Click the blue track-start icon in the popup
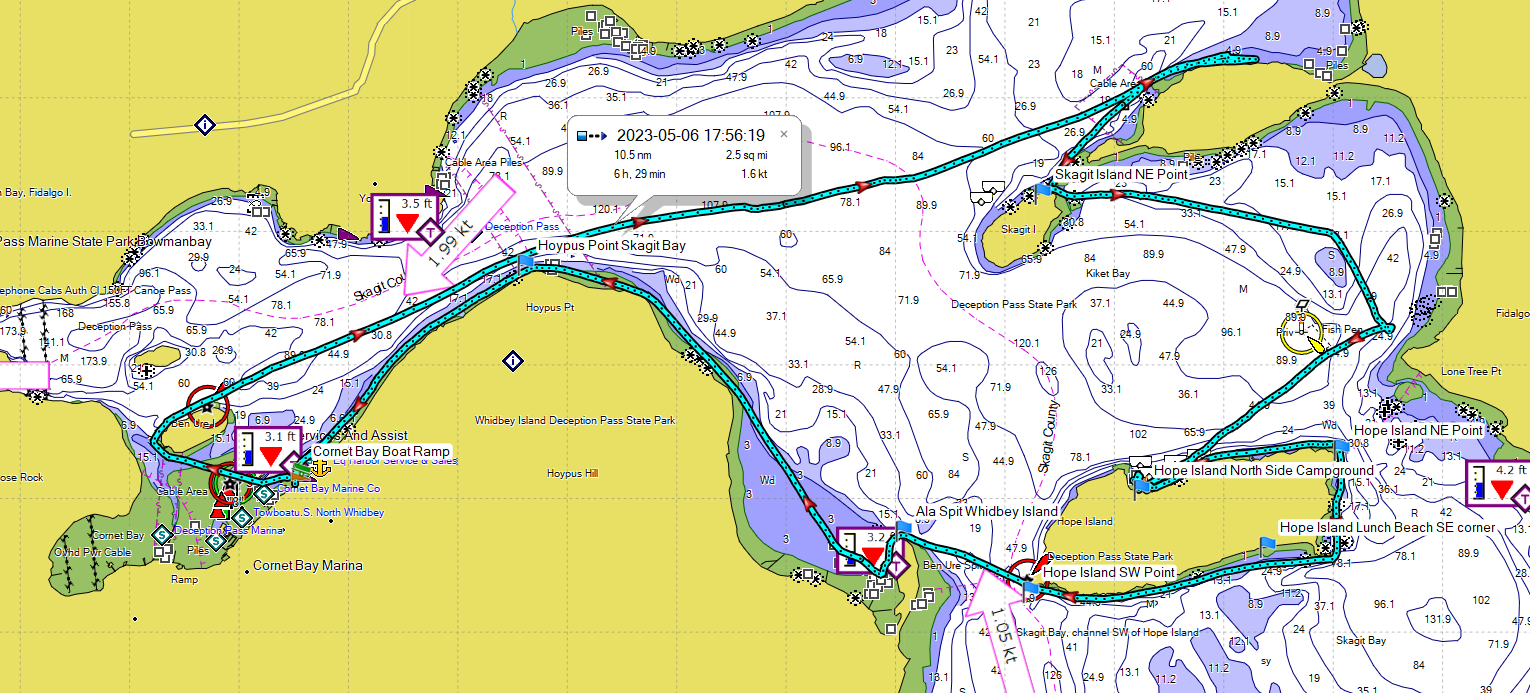The width and height of the screenshot is (1530, 693). coord(581,134)
